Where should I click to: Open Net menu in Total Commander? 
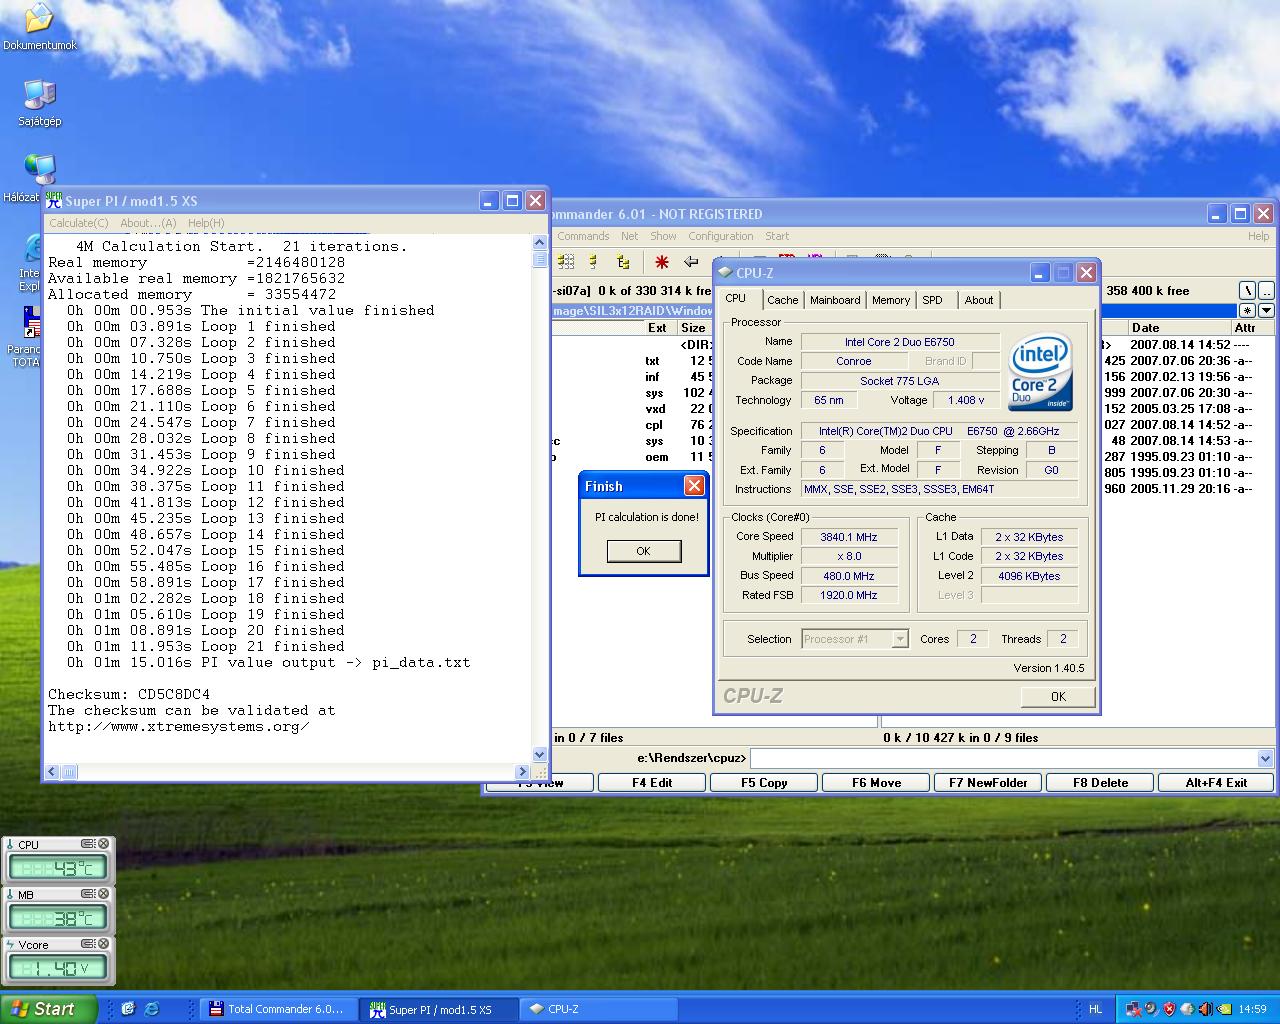629,236
